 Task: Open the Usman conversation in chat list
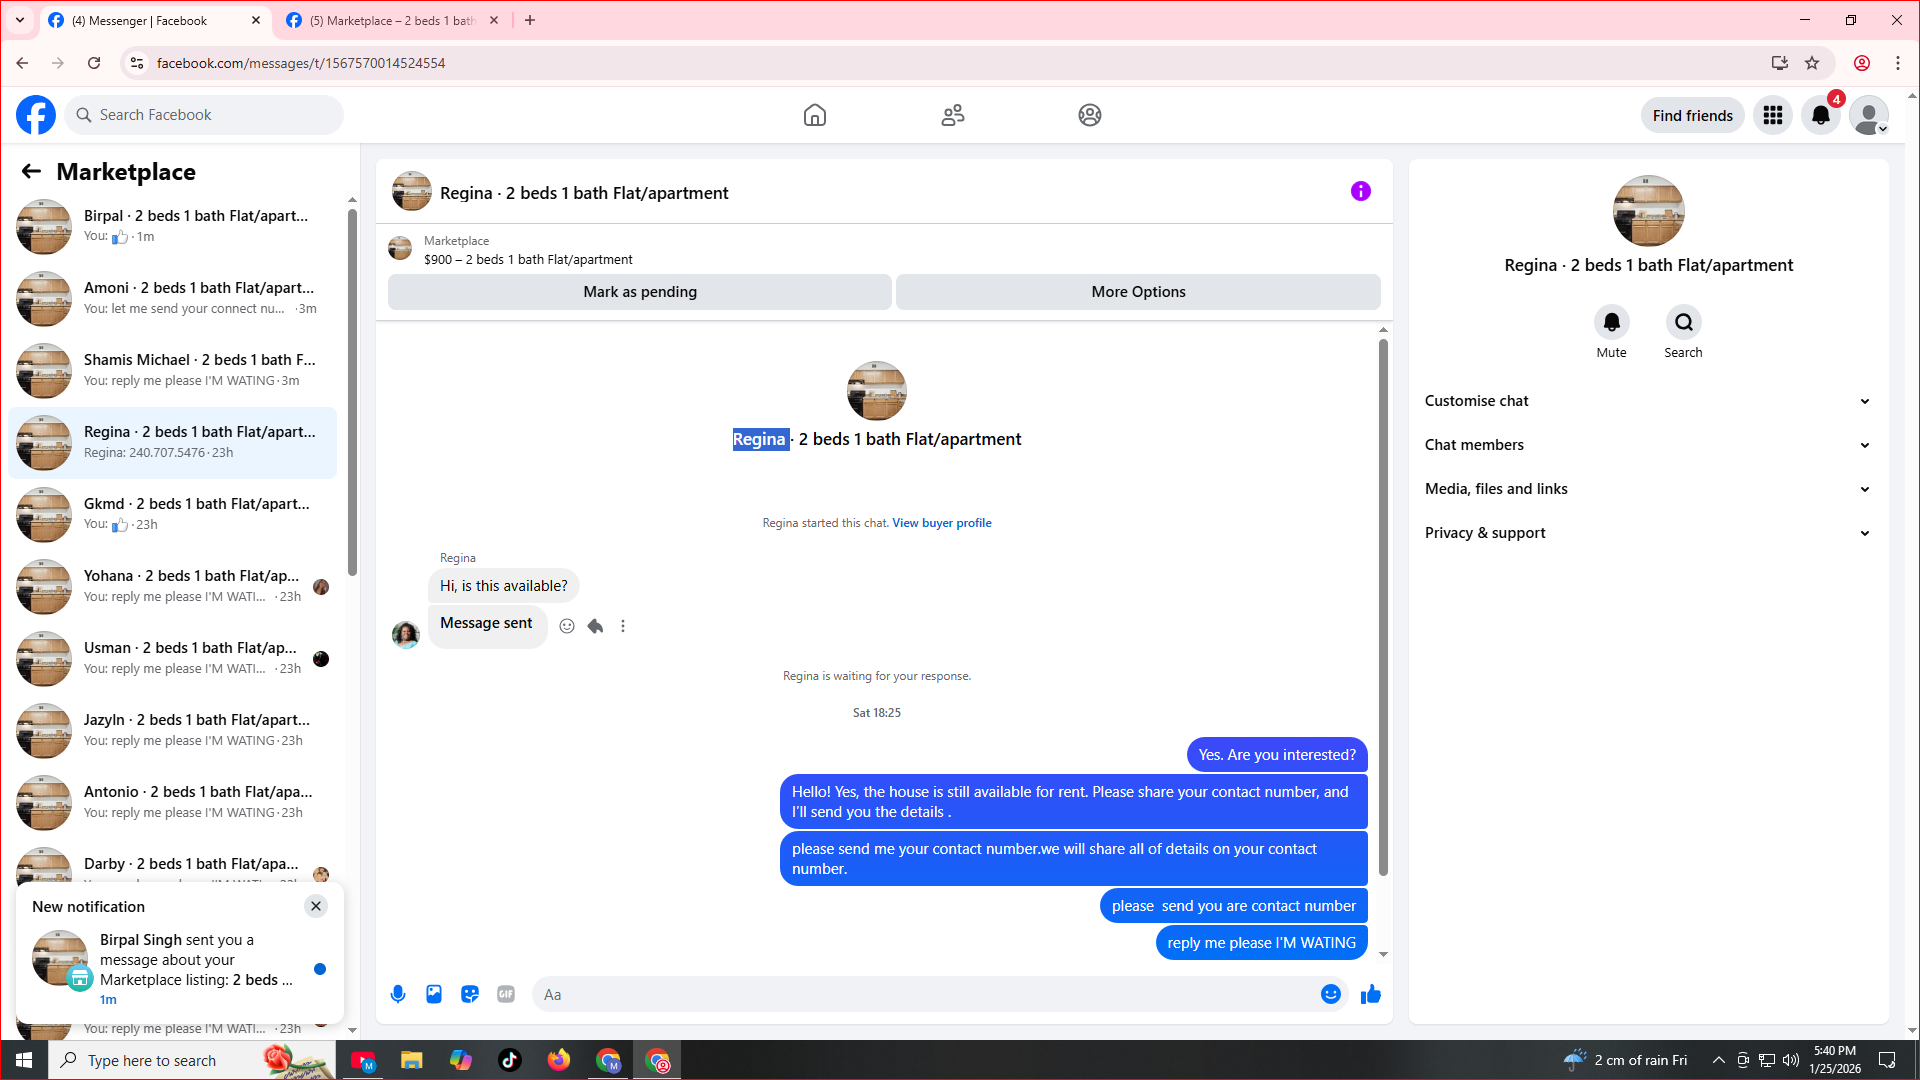pyautogui.click(x=172, y=659)
